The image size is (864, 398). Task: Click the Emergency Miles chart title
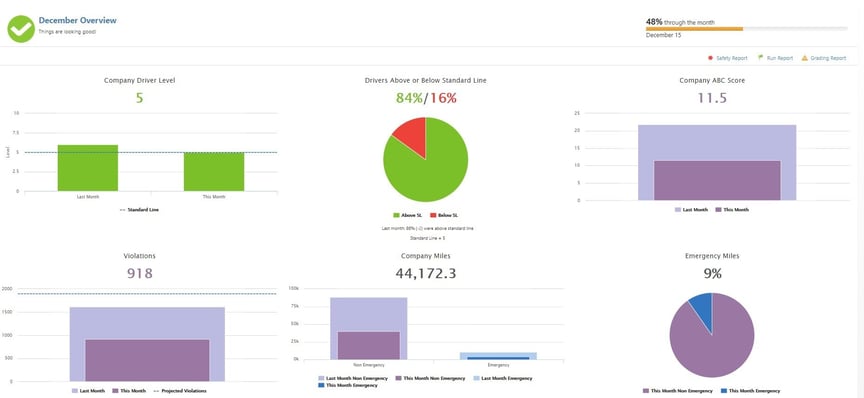point(712,256)
